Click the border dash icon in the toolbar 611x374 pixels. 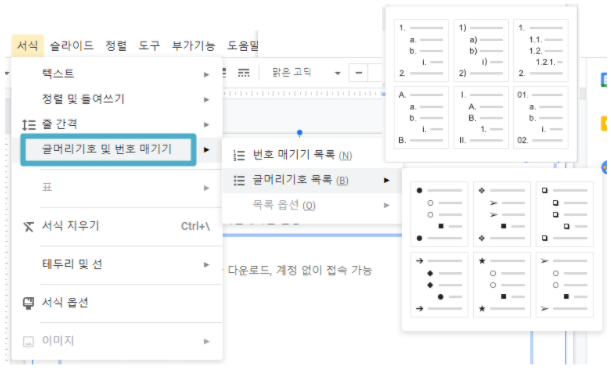click(x=244, y=73)
